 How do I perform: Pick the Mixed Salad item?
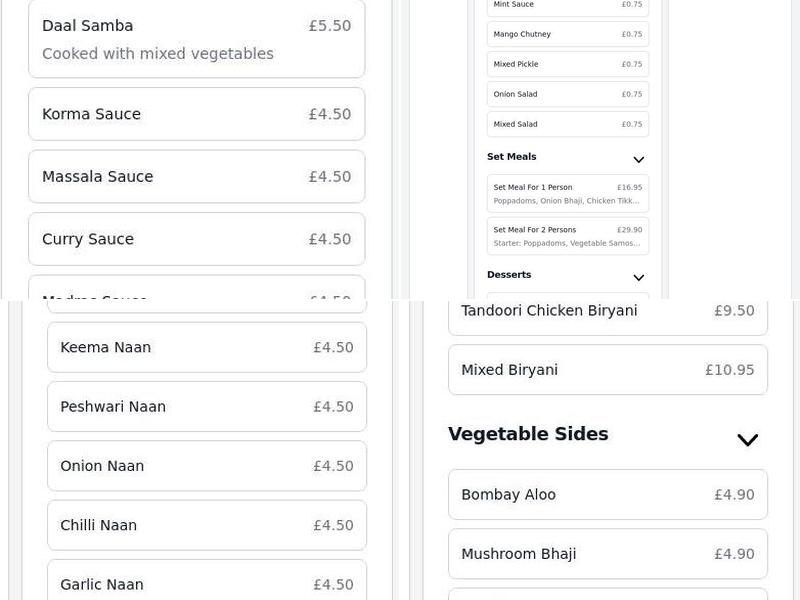pyautogui.click(x=567, y=124)
